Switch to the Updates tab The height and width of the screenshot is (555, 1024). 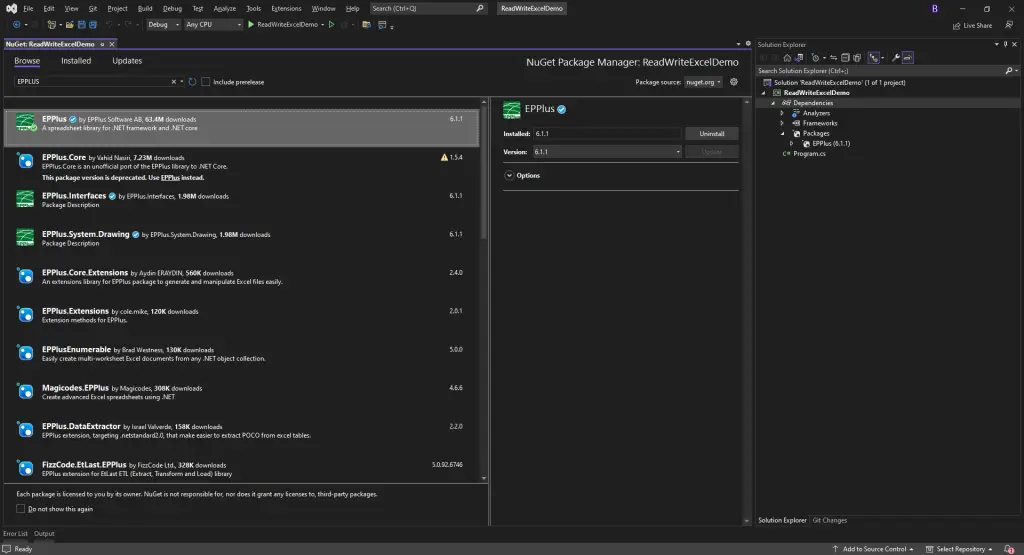click(x=127, y=61)
